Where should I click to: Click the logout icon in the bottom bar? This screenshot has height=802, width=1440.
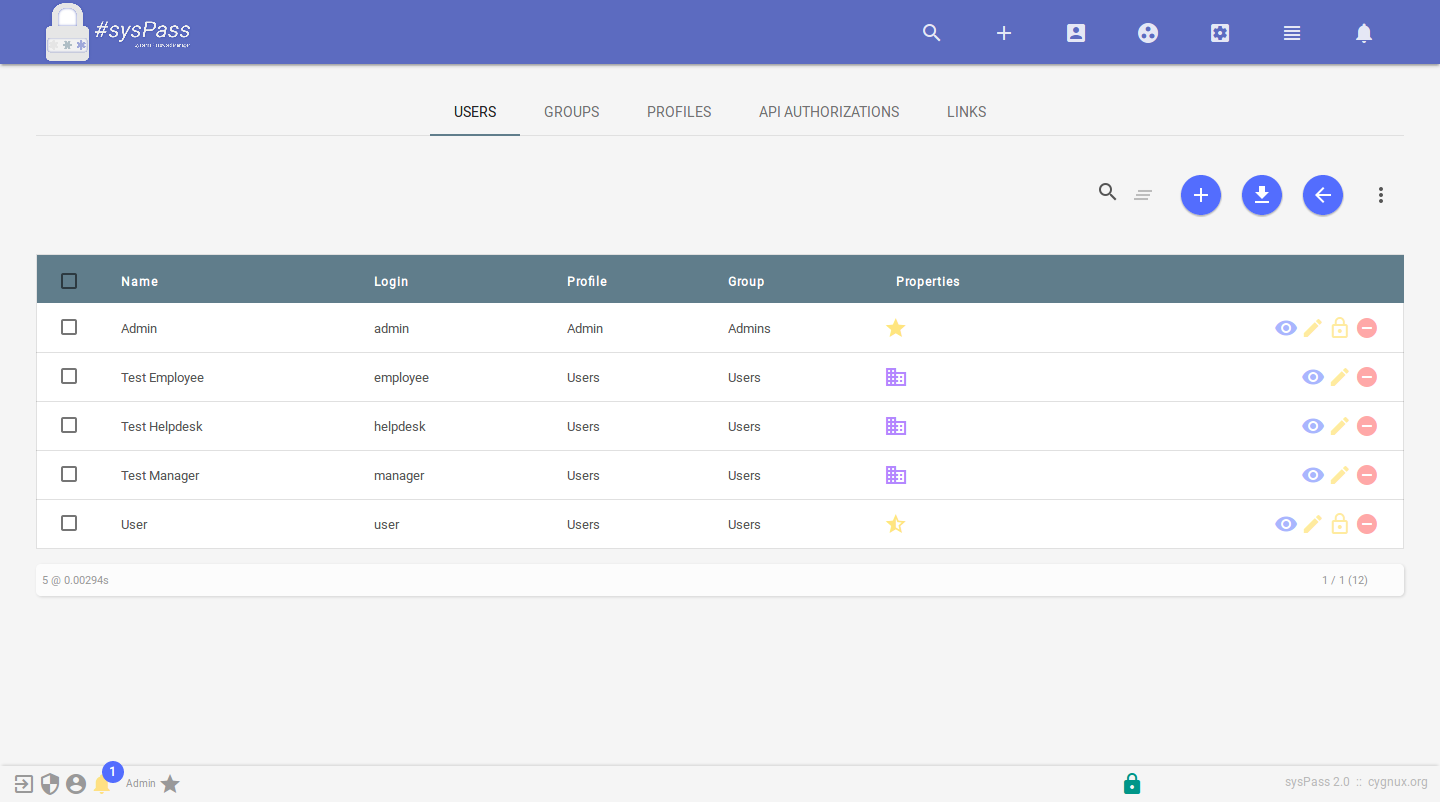pos(24,784)
